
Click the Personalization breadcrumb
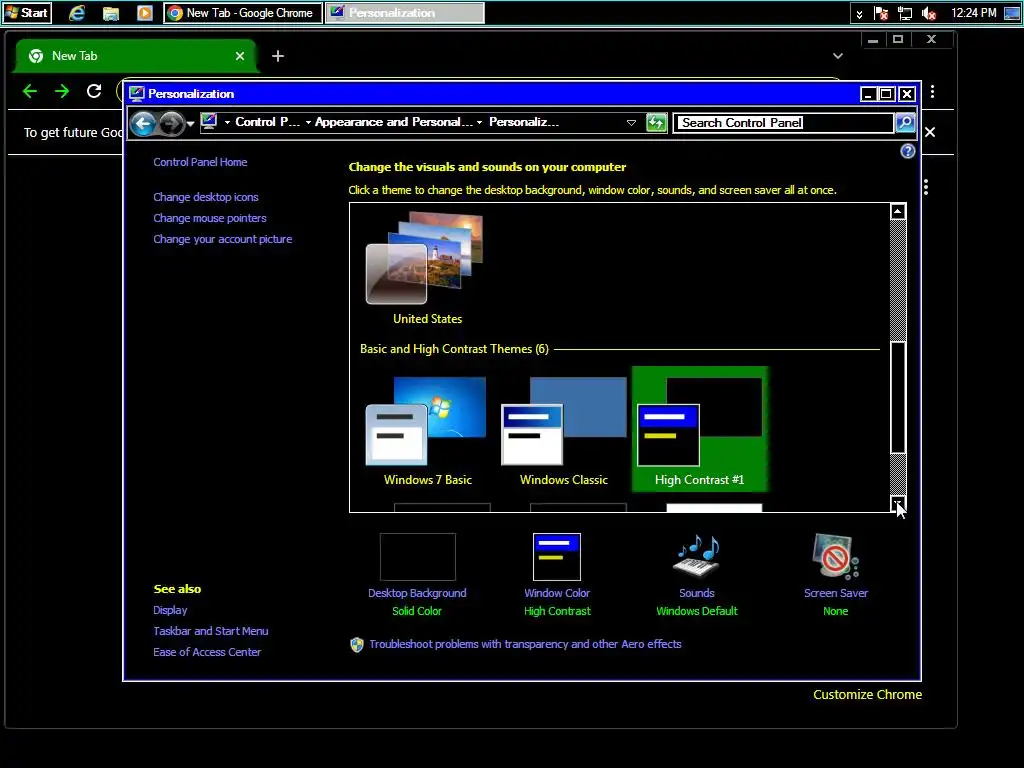[524, 122]
